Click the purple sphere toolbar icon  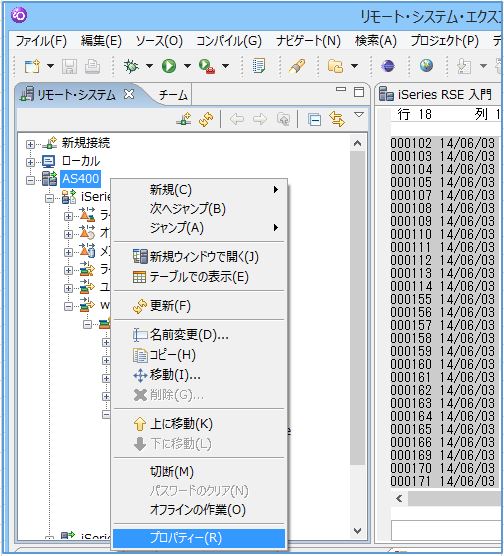[x=388, y=66]
